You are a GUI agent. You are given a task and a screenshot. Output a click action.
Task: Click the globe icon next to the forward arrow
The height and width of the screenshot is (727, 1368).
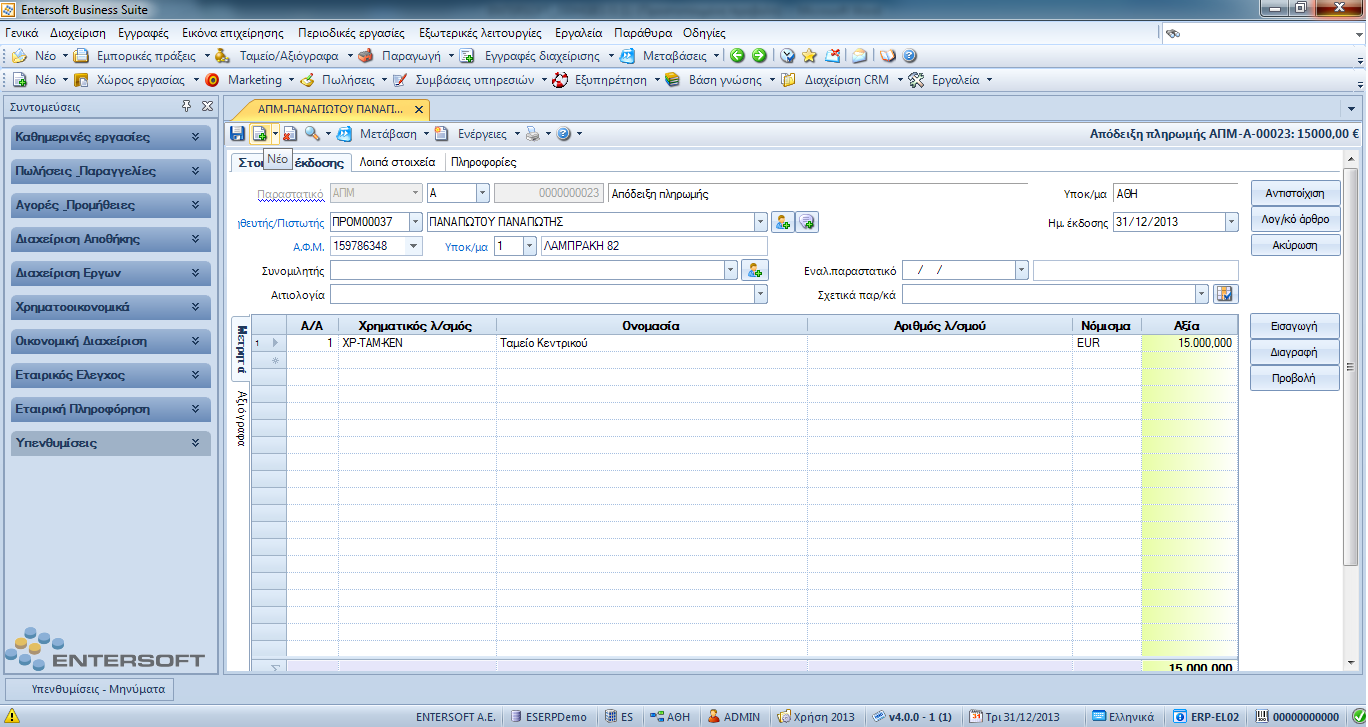(x=787, y=56)
